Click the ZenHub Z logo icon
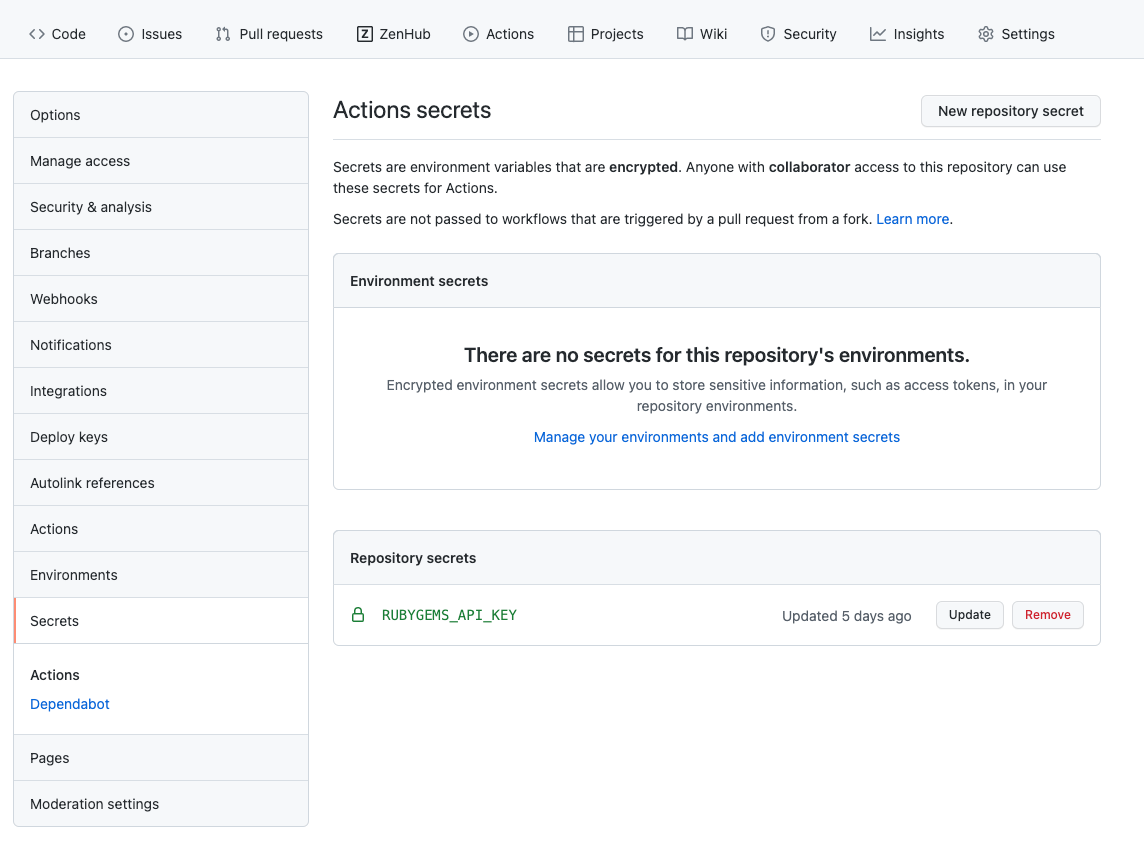This screenshot has width=1144, height=845. tap(365, 34)
